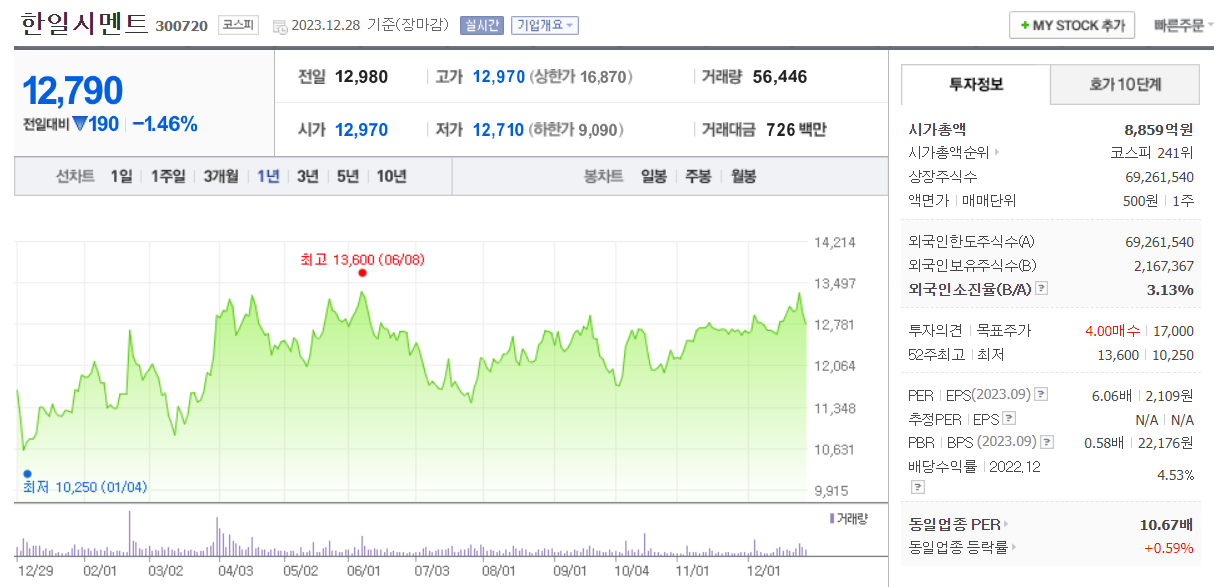This screenshot has height=587, width=1223.
Task: Click the MY STOCK 추가 button
Action: [x=1072, y=26]
